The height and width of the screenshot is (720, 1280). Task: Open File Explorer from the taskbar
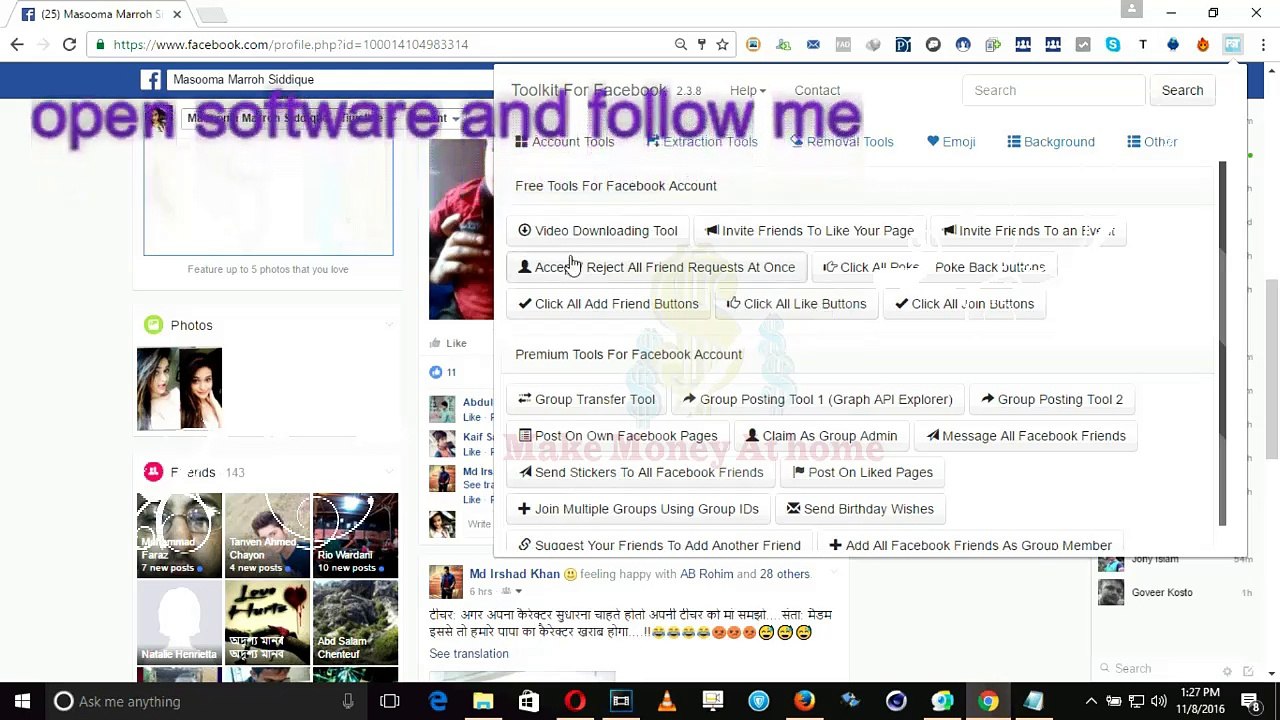tap(483, 701)
